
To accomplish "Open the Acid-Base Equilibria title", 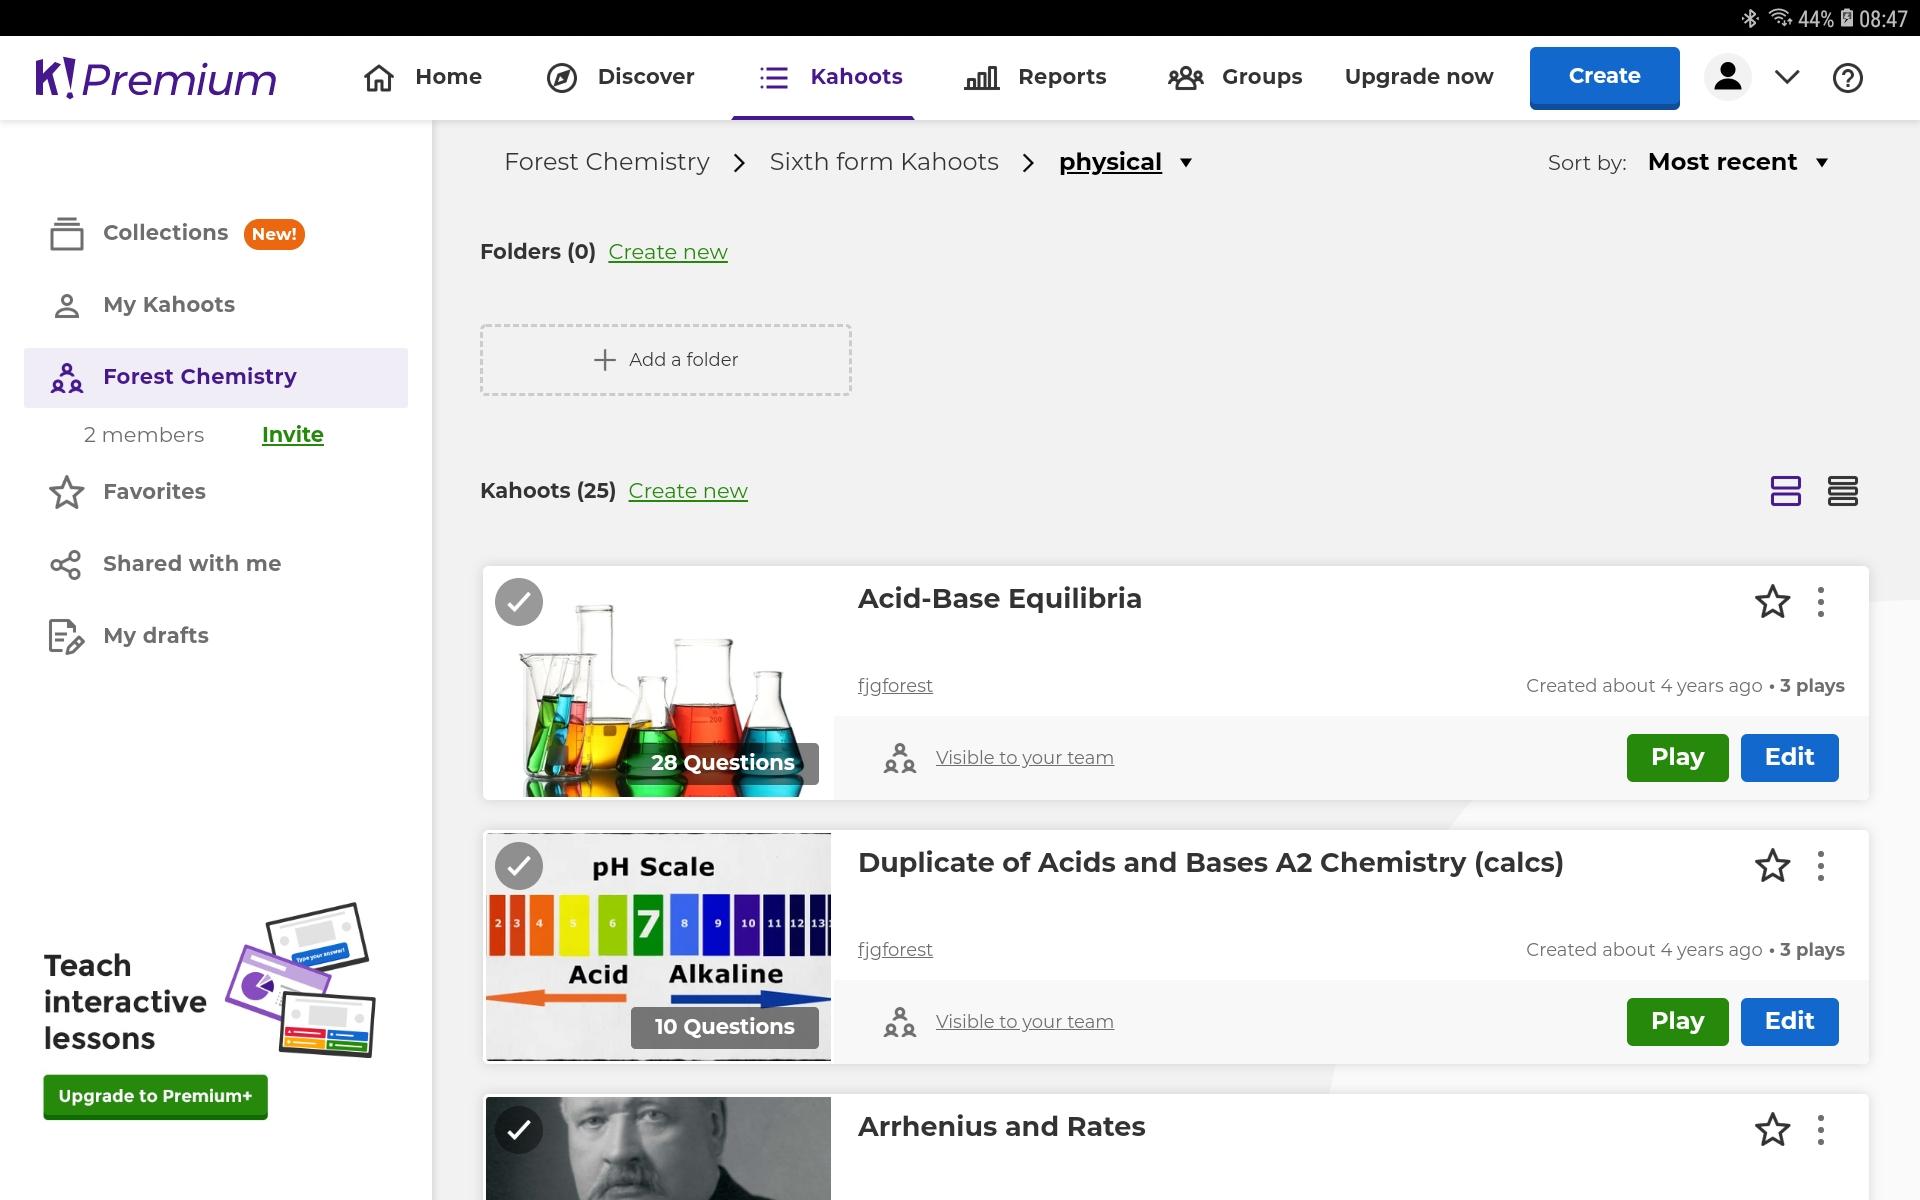I will point(999,599).
